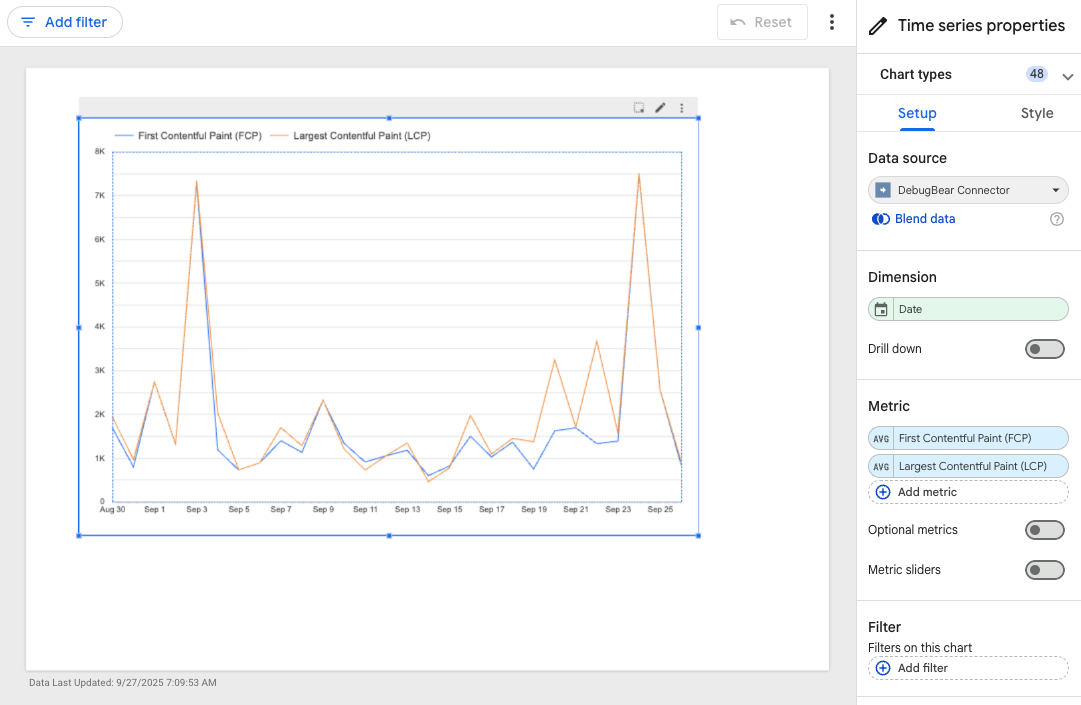The height and width of the screenshot is (705, 1081).
Task: Click the Reset button
Action: point(762,22)
